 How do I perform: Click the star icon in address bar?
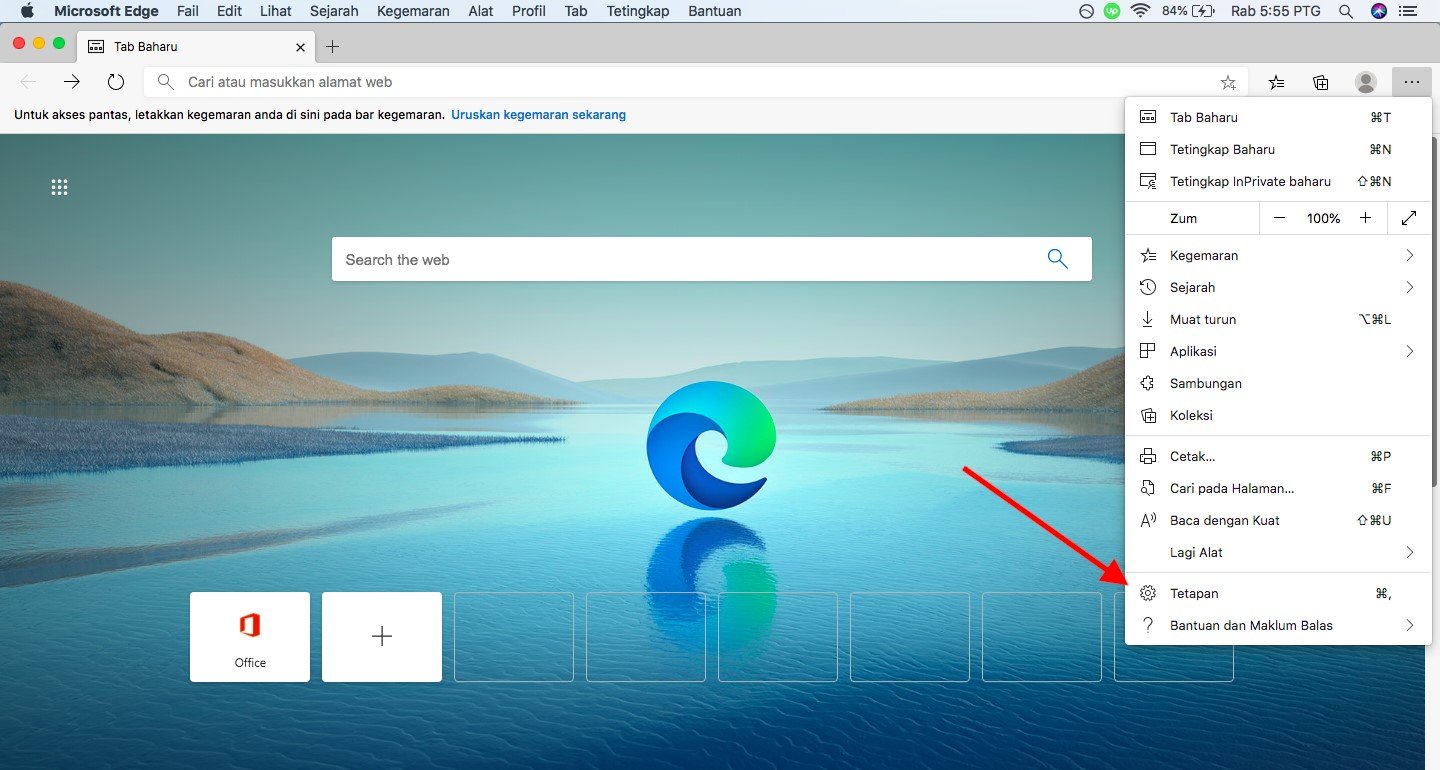pyautogui.click(x=1228, y=82)
